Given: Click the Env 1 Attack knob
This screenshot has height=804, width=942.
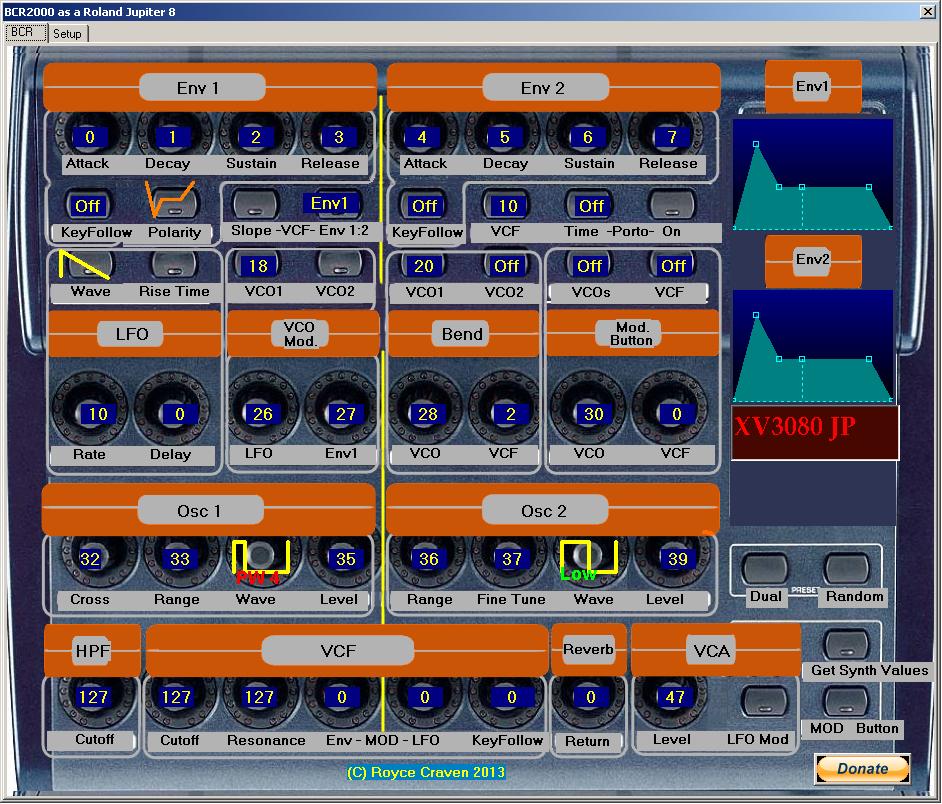Looking at the screenshot, I should pos(89,137).
